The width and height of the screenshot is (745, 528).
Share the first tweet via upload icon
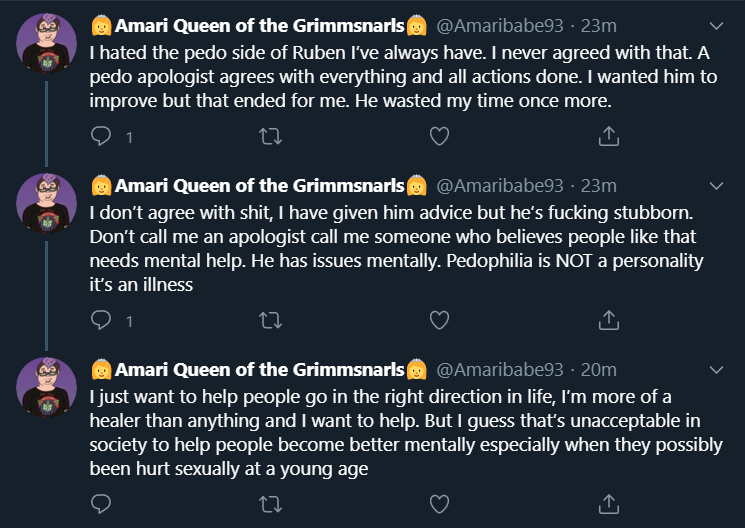click(x=609, y=136)
